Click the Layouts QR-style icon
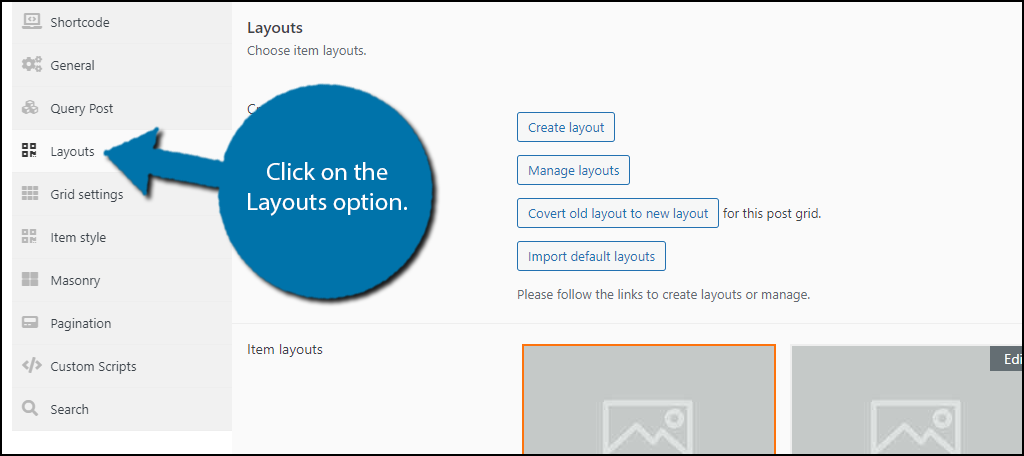Screen dimensions: 1024x456 click(x=29, y=151)
